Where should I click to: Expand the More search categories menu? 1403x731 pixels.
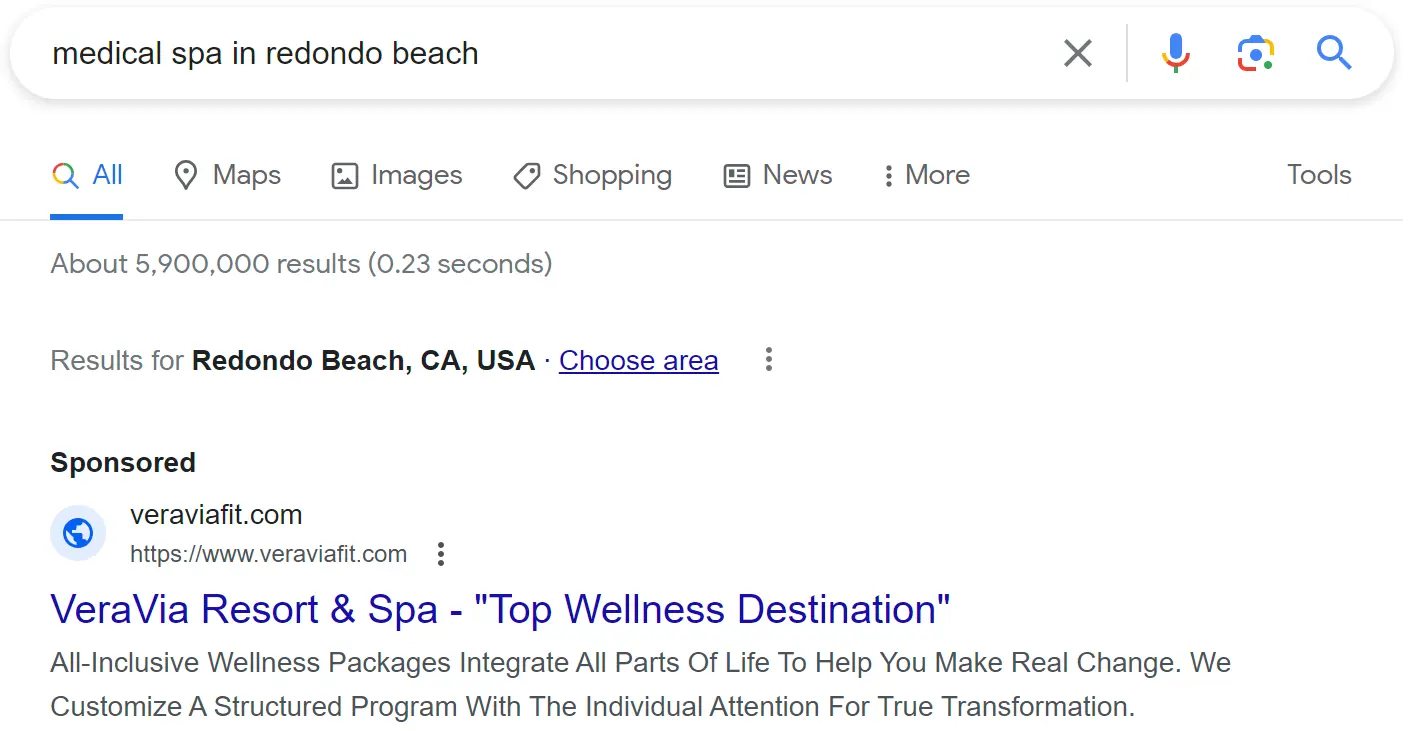coord(924,175)
